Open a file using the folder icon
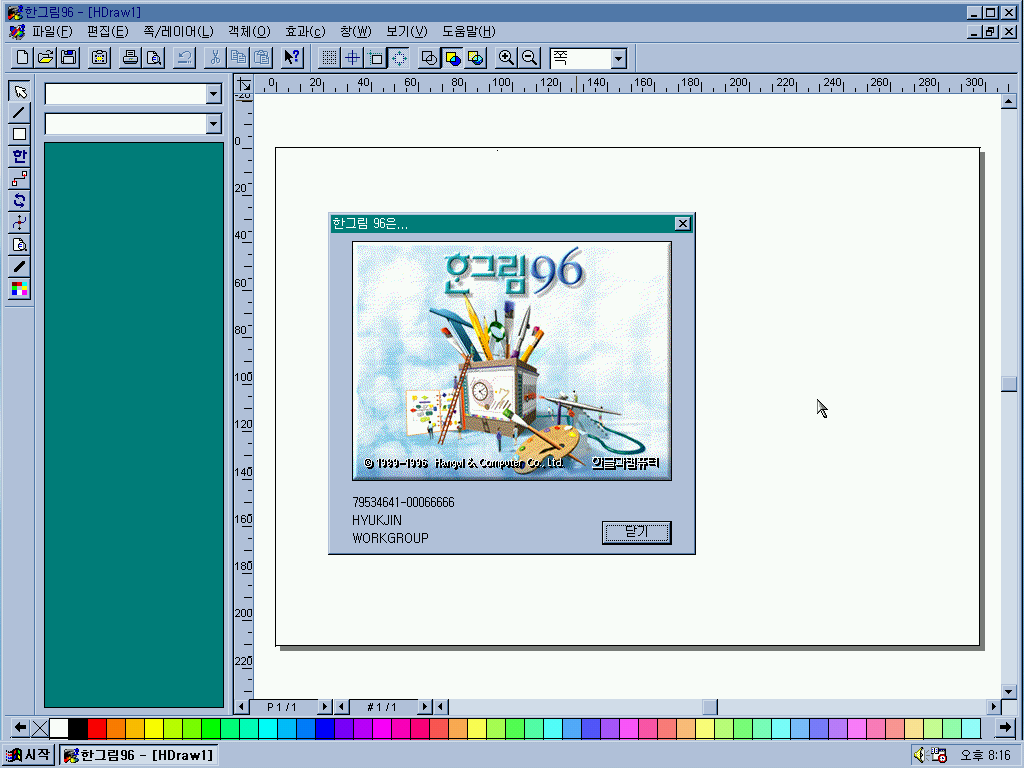 pos(46,58)
